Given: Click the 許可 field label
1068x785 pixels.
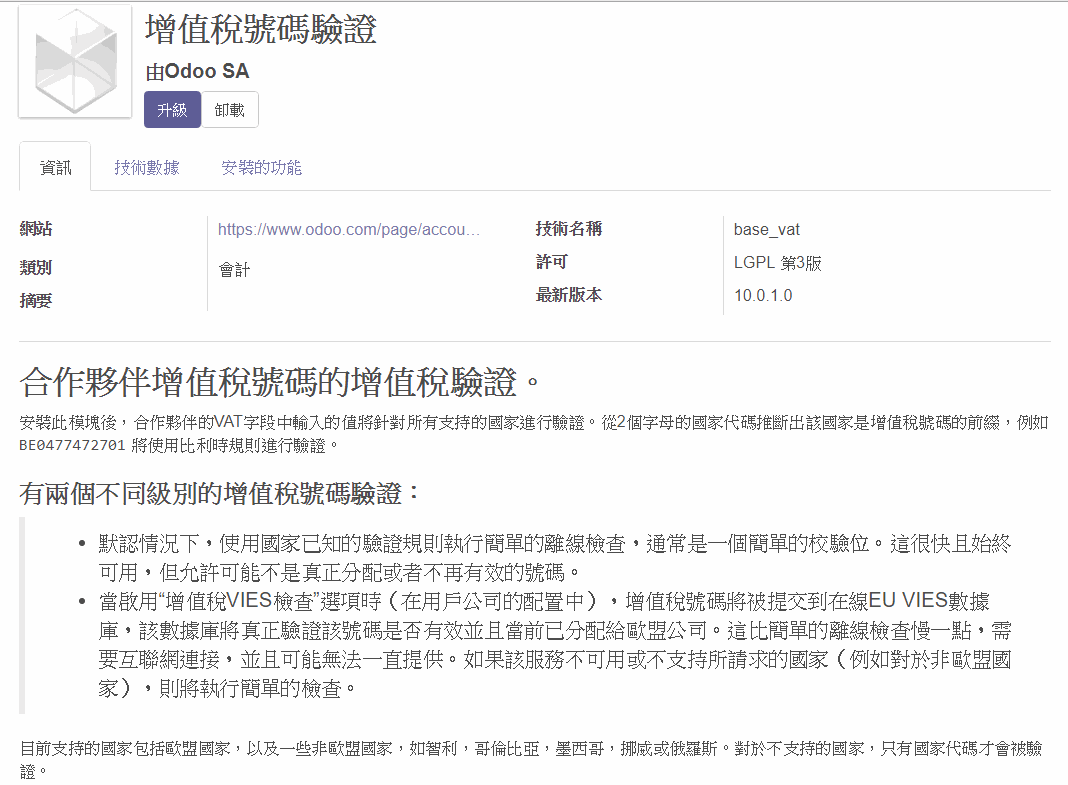Looking at the screenshot, I should (552, 262).
